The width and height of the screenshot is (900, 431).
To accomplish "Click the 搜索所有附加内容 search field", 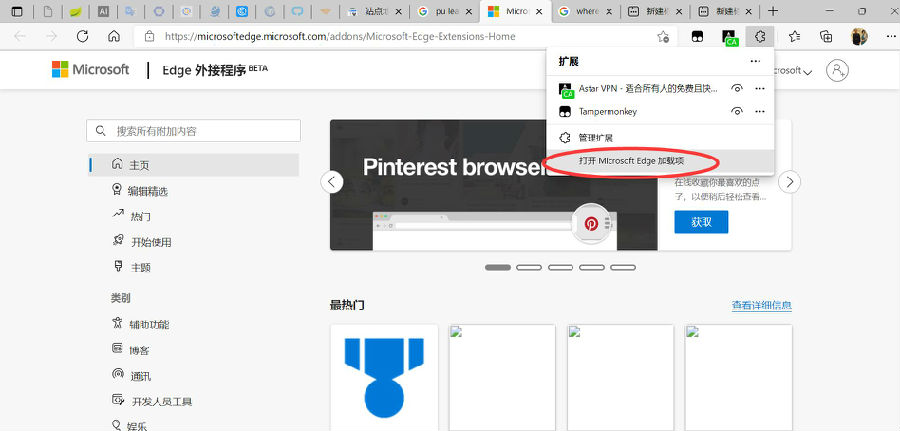I will tap(193, 131).
